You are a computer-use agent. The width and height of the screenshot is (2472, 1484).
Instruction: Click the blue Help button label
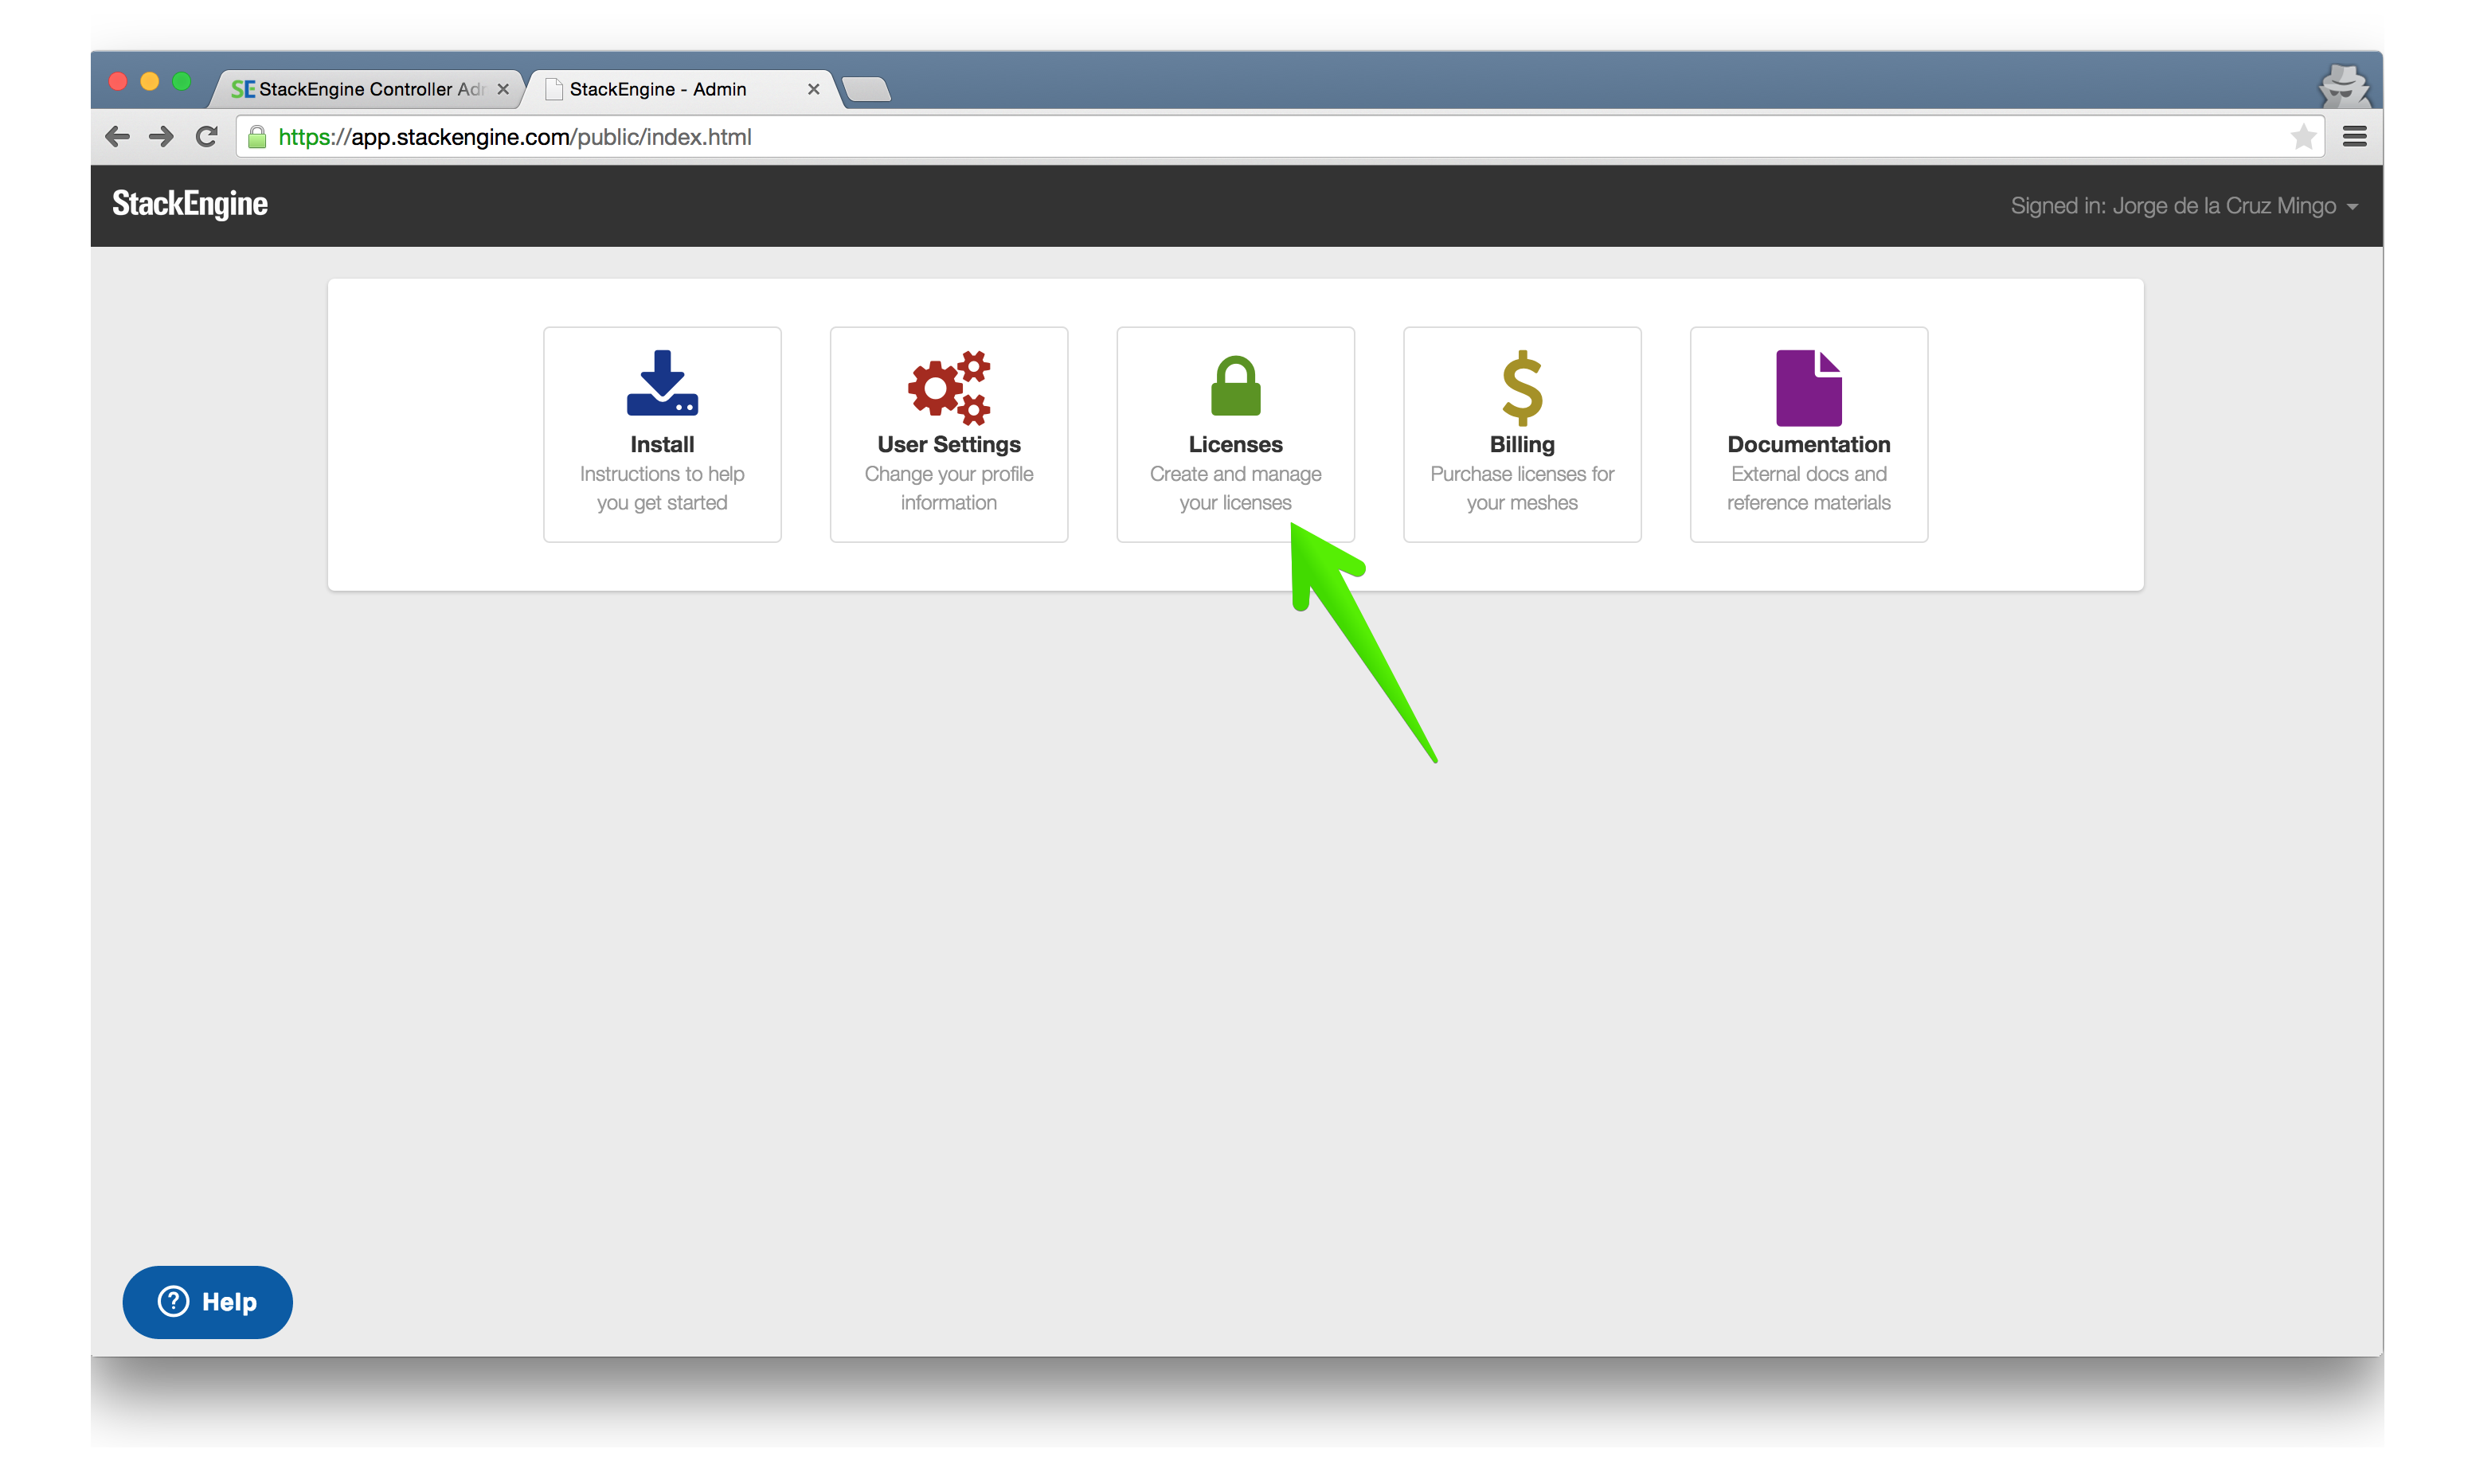[x=229, y=1301]
